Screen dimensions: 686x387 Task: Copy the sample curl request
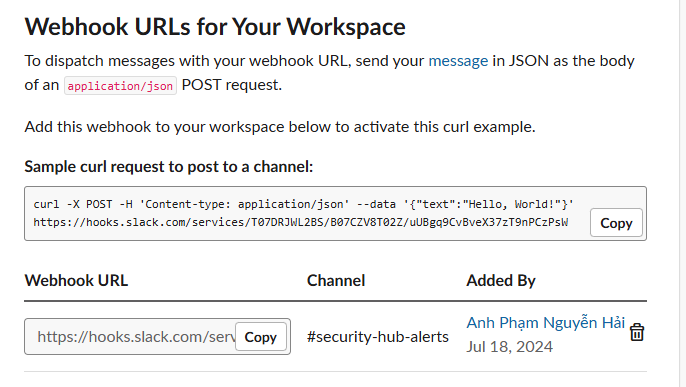tap(616, 223)
